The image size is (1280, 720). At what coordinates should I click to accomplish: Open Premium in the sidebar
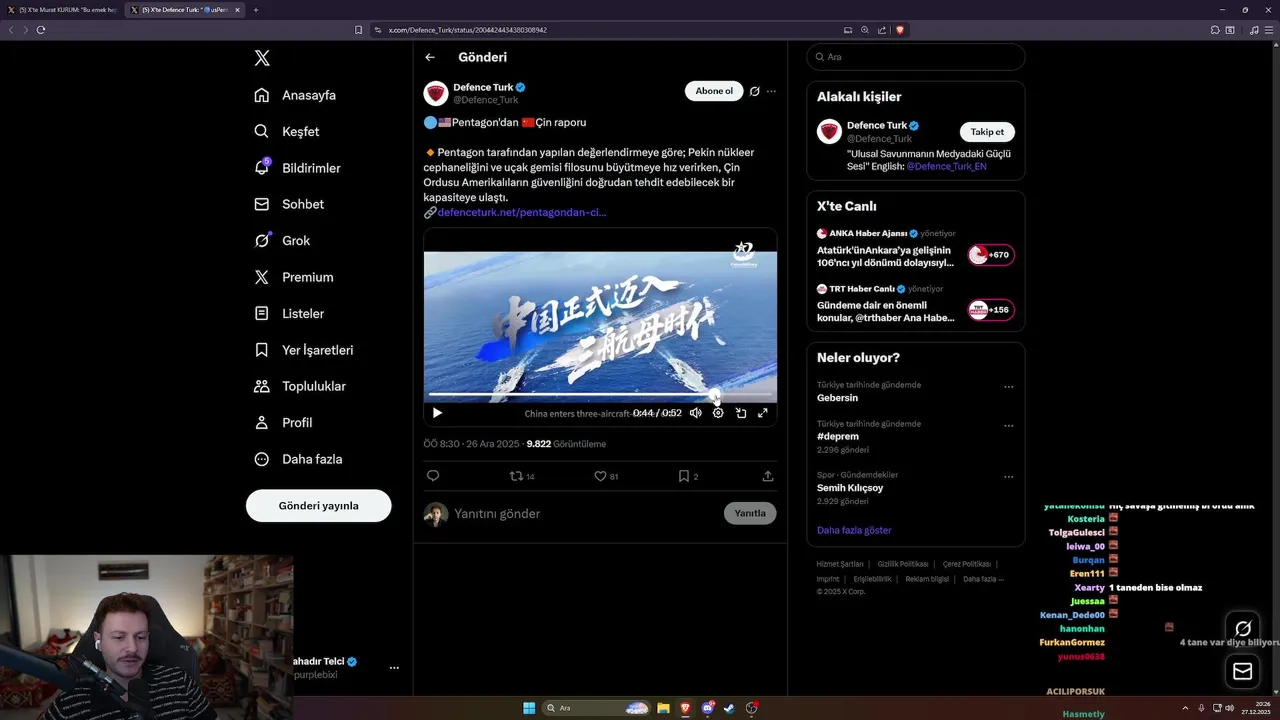point(294,277)
